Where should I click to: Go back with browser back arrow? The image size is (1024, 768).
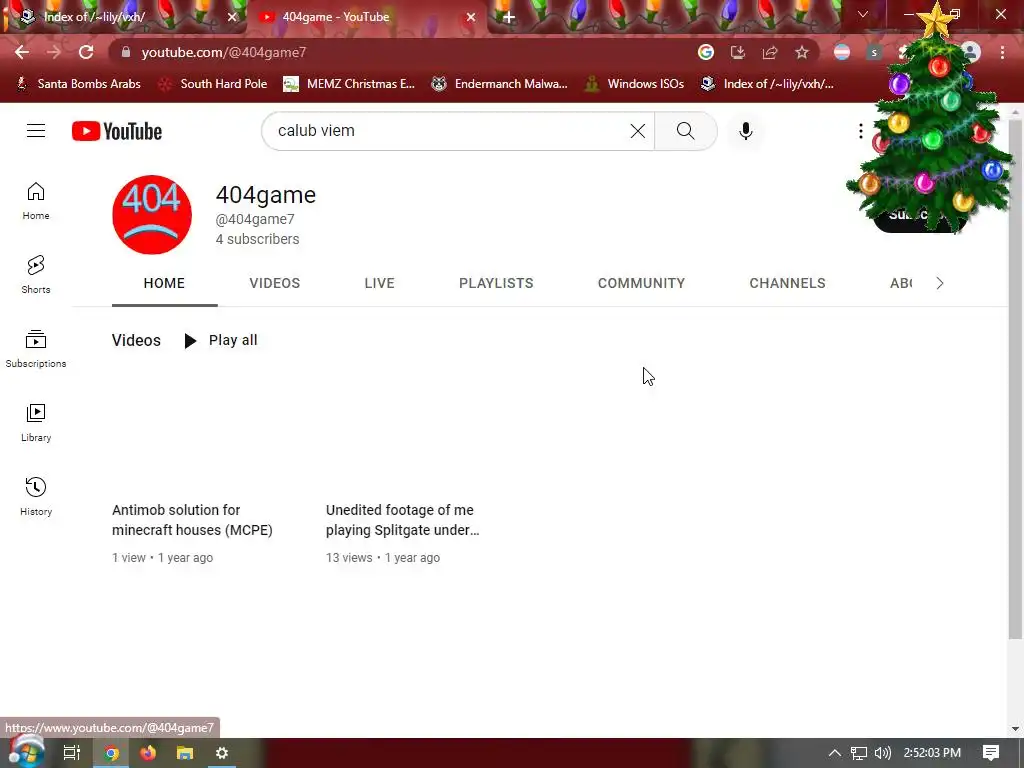click(22, 52)
